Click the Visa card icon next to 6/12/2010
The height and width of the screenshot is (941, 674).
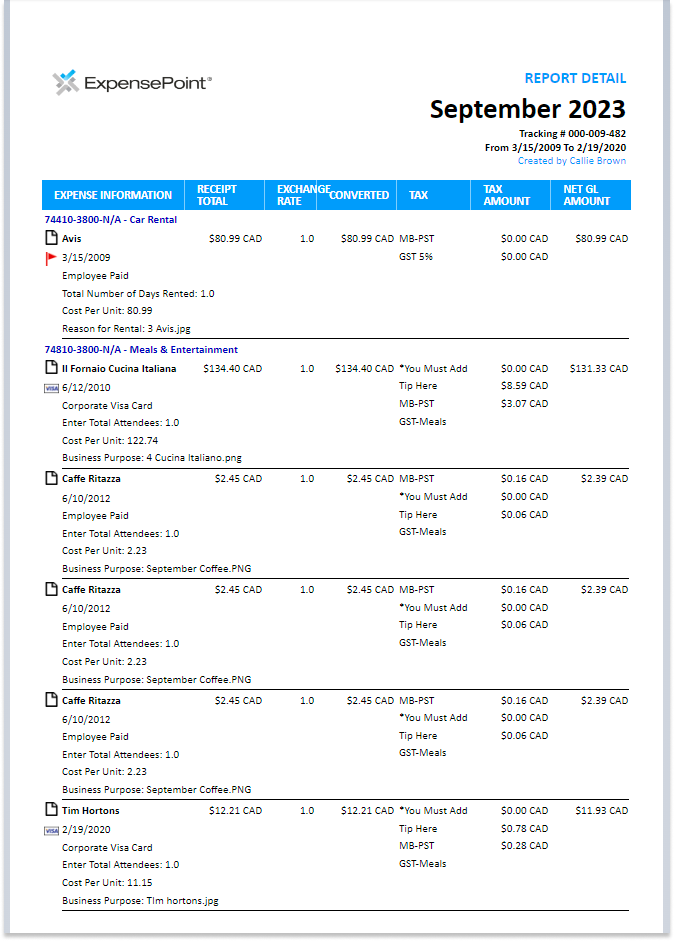point(50,388)
